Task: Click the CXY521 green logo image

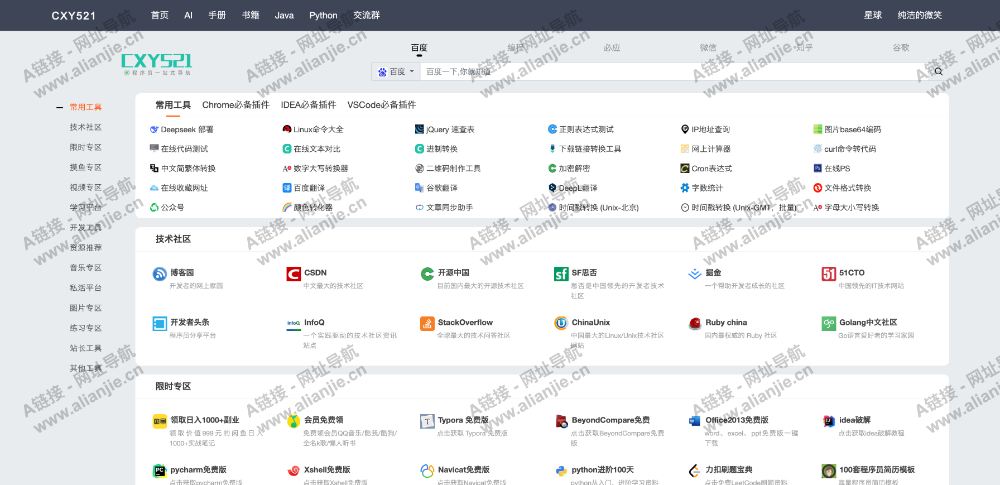Action: (x=157, y=64)
